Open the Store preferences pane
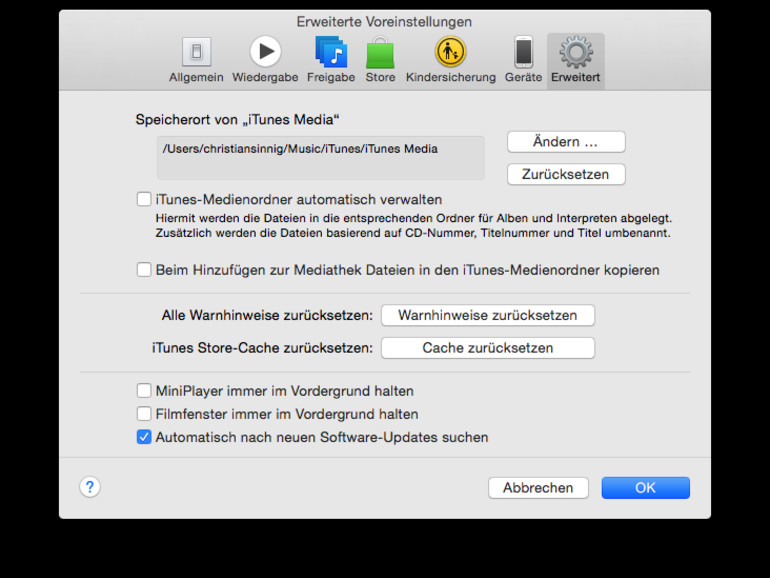 [380, 60]
